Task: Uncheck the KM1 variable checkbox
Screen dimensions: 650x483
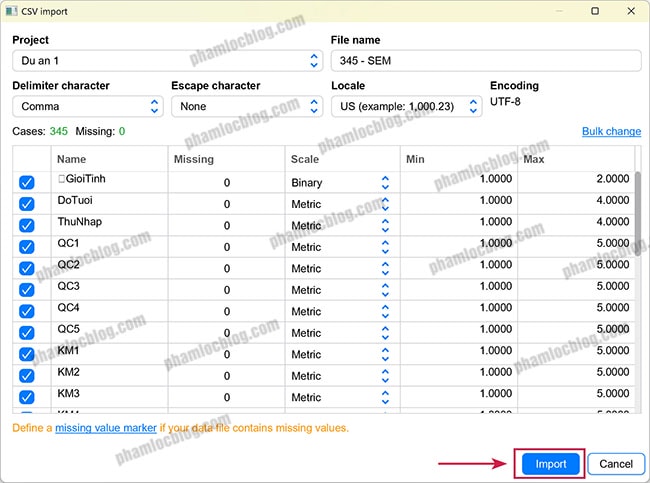Action: click(x=27, y=354)
